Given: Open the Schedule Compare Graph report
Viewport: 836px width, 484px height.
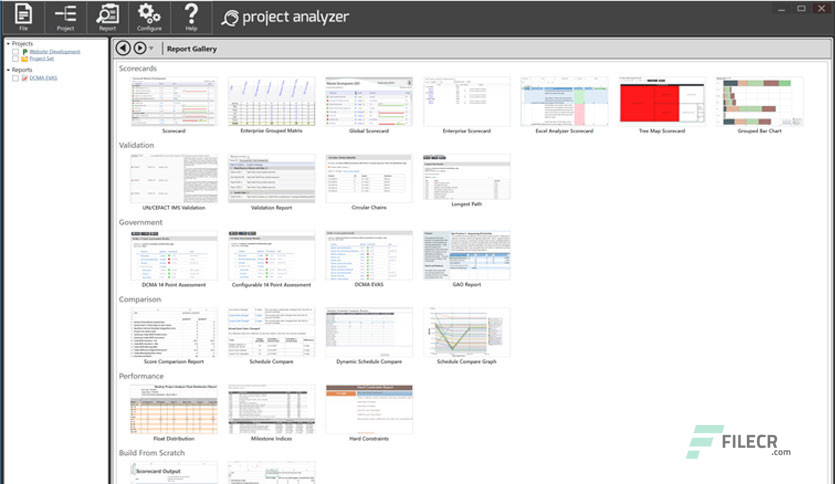Looking at the screenshot, I should coord(467,332).
